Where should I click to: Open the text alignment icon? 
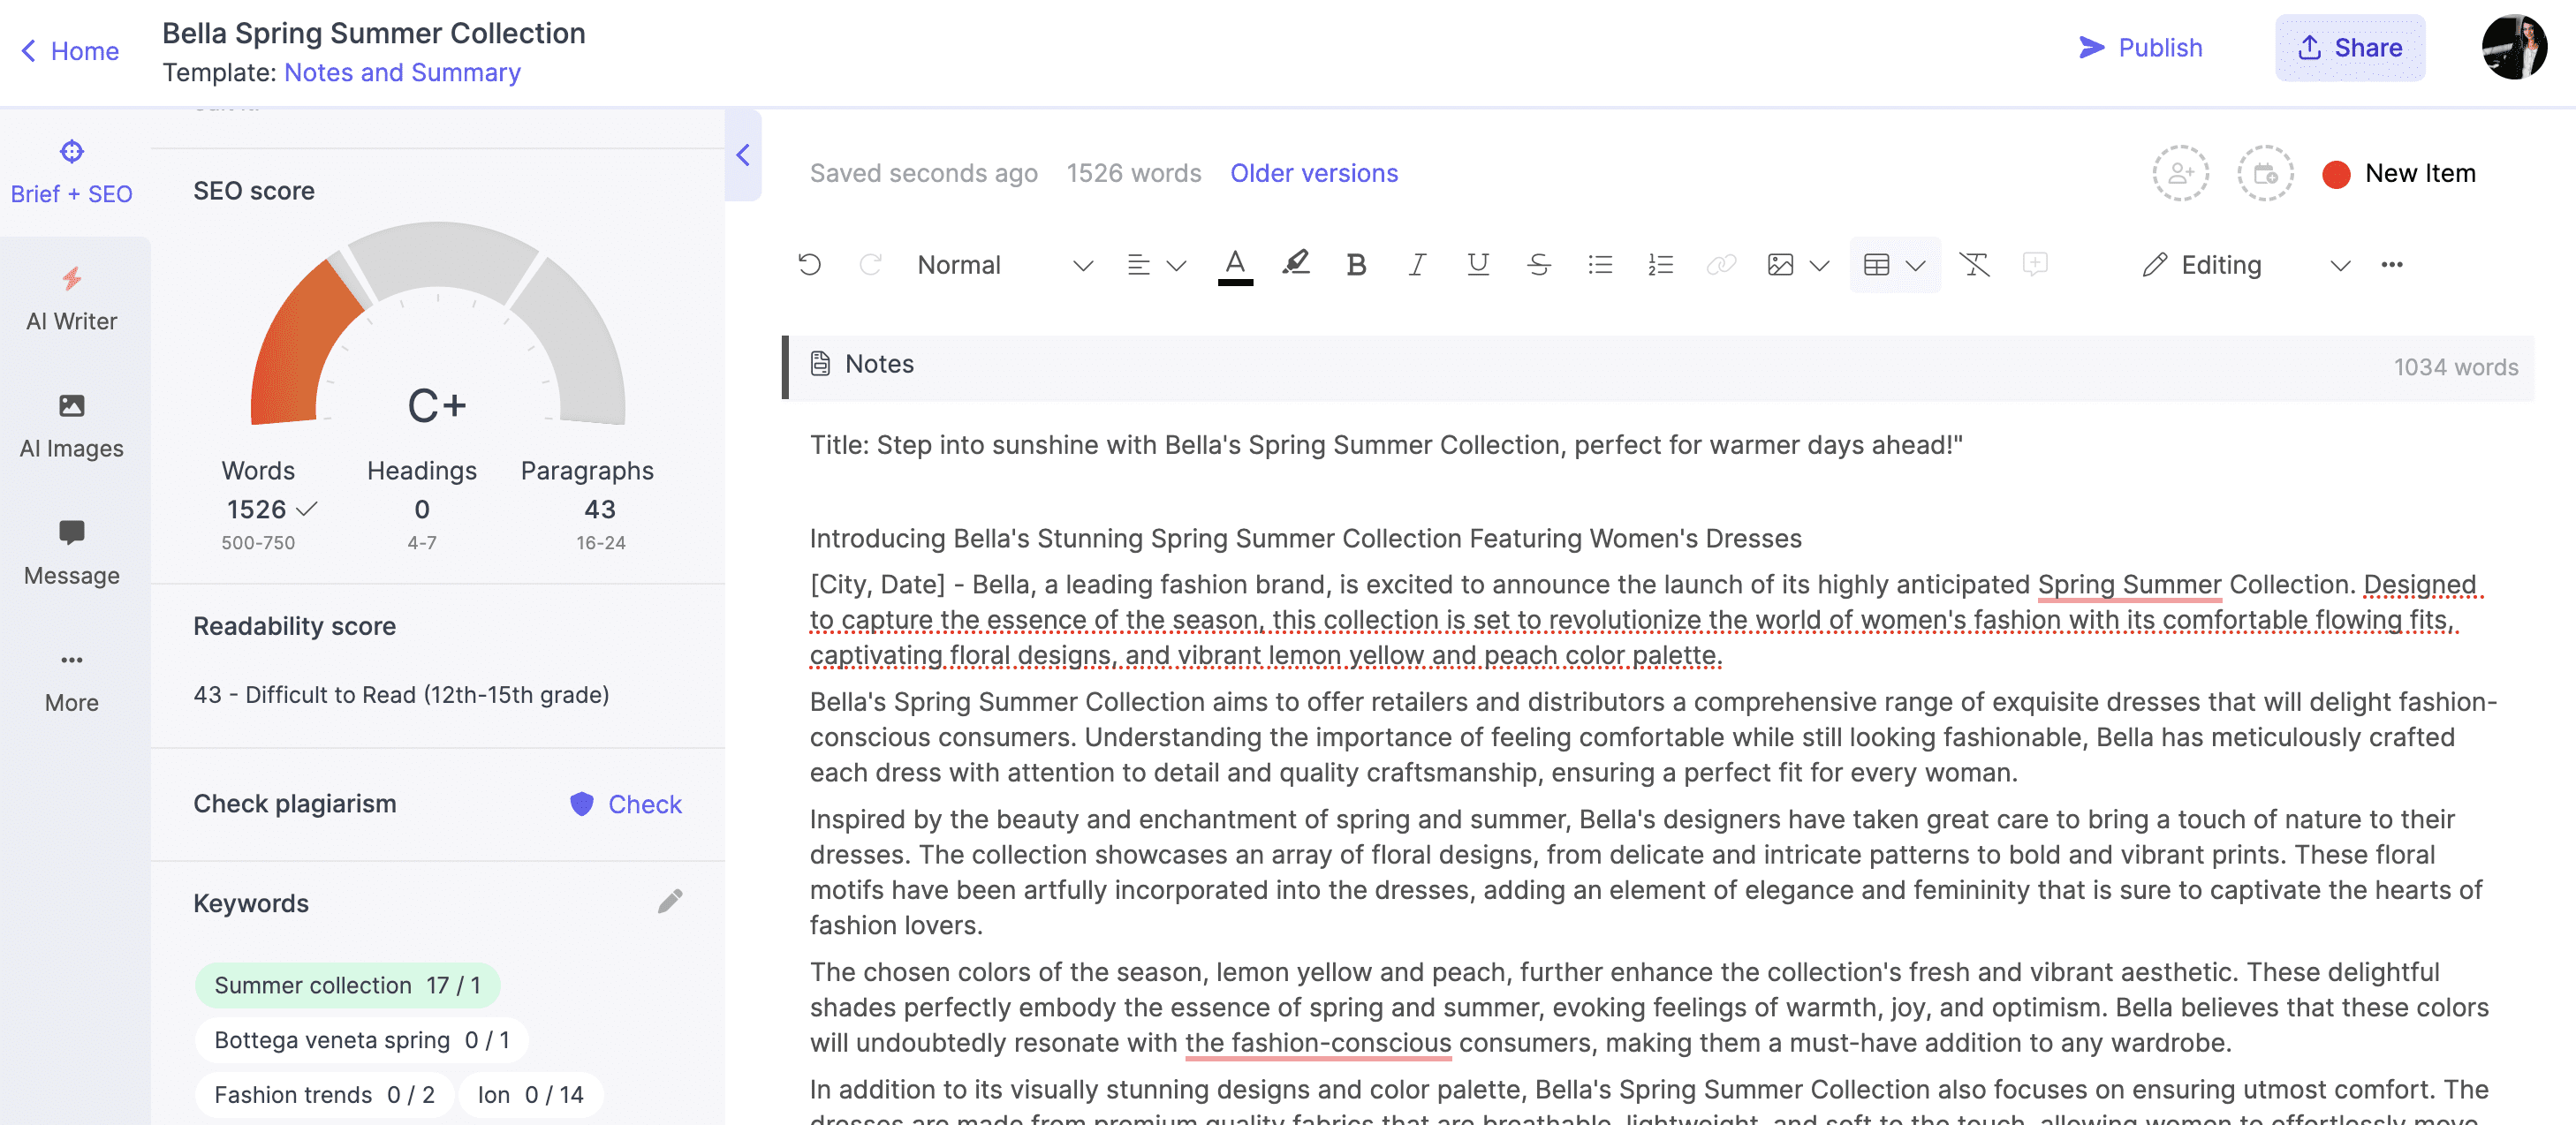[1138, 265]
